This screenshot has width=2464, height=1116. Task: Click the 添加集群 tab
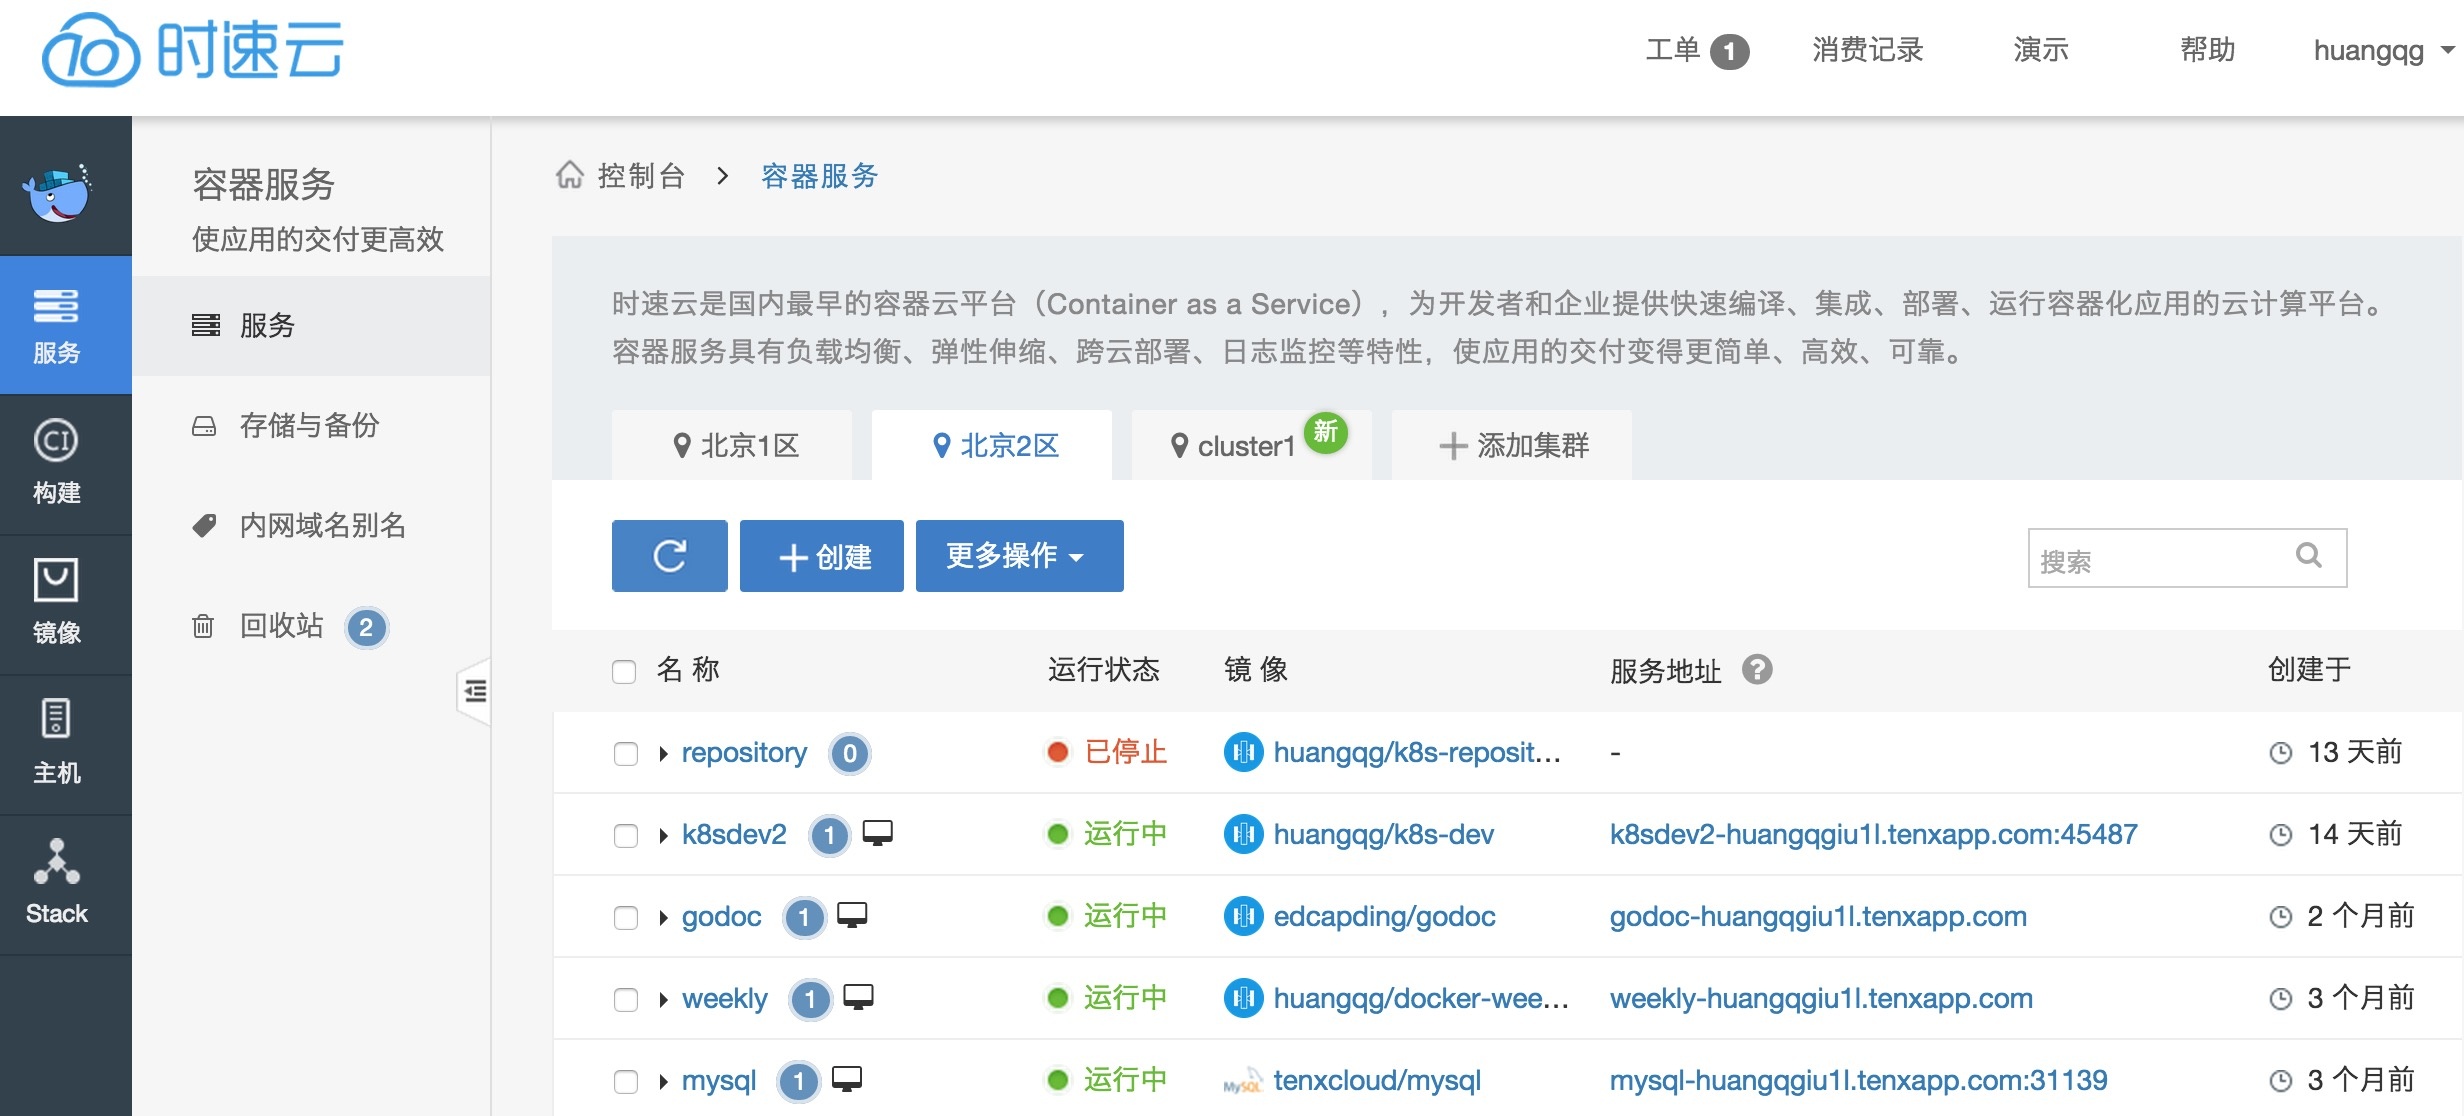(x=1512, y=445)
